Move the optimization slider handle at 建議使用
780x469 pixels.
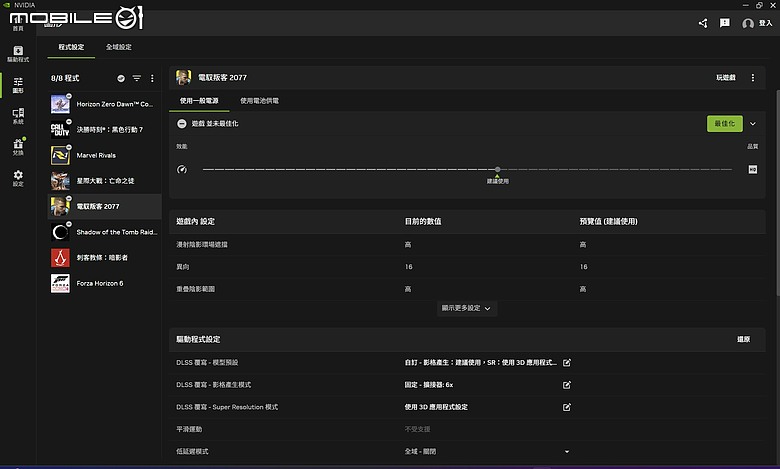tap(497, 170)
